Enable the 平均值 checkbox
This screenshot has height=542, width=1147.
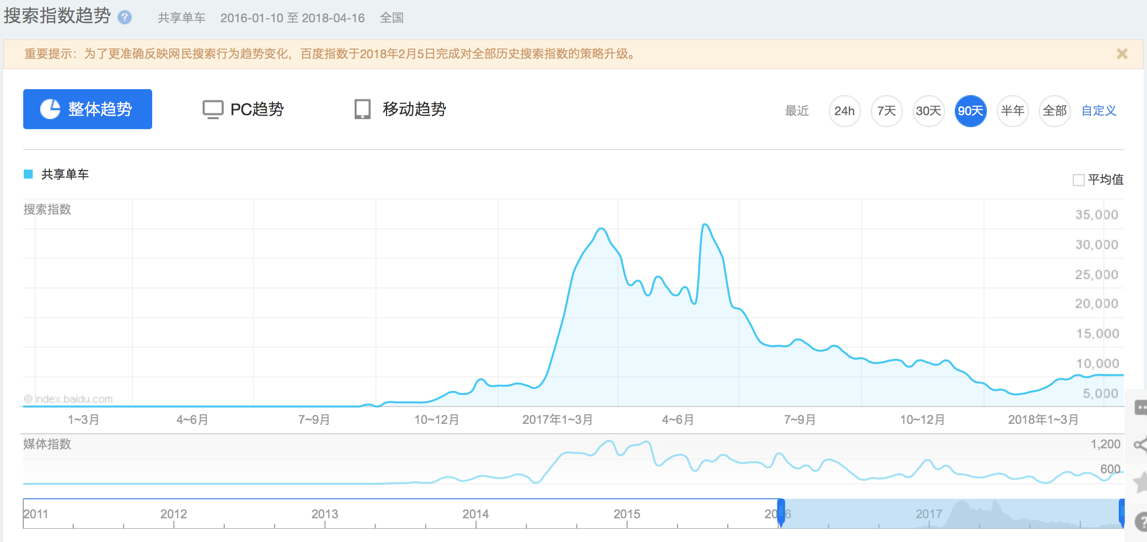(1078, 180)
